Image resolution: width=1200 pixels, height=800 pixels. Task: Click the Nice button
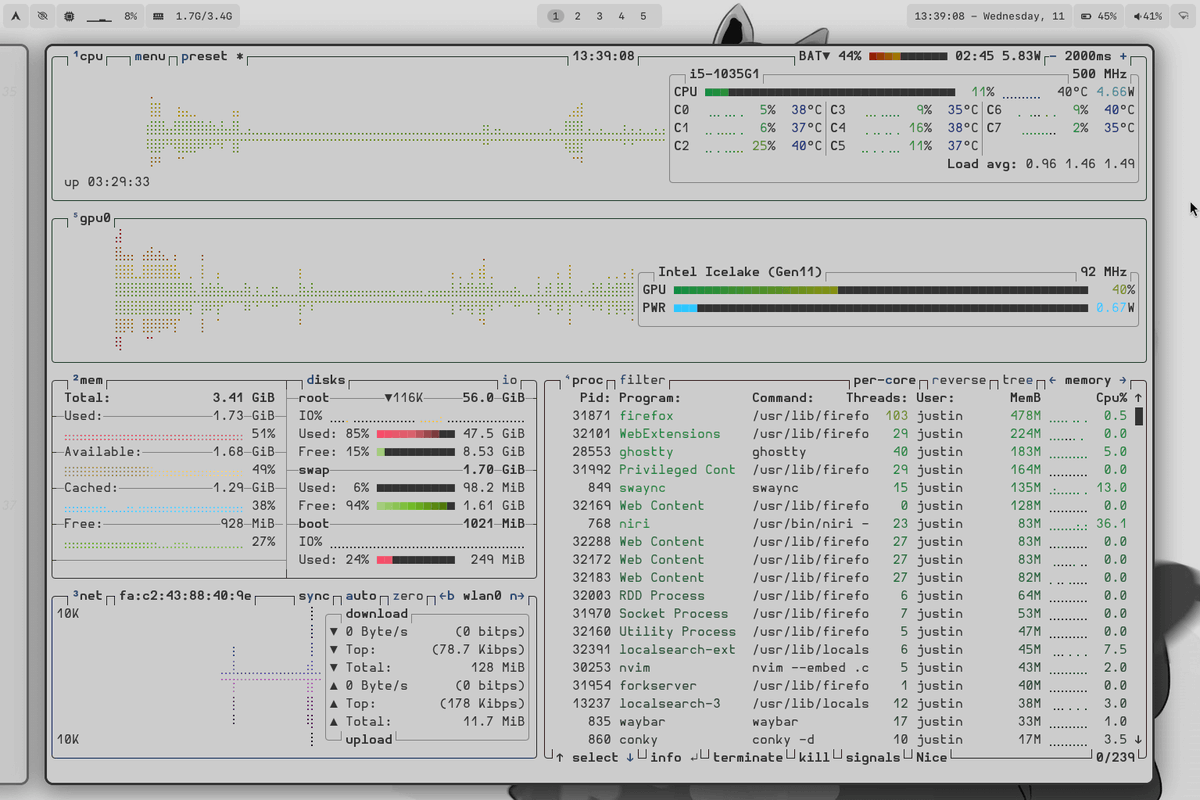pyautogui.click(x=932, y=757)
